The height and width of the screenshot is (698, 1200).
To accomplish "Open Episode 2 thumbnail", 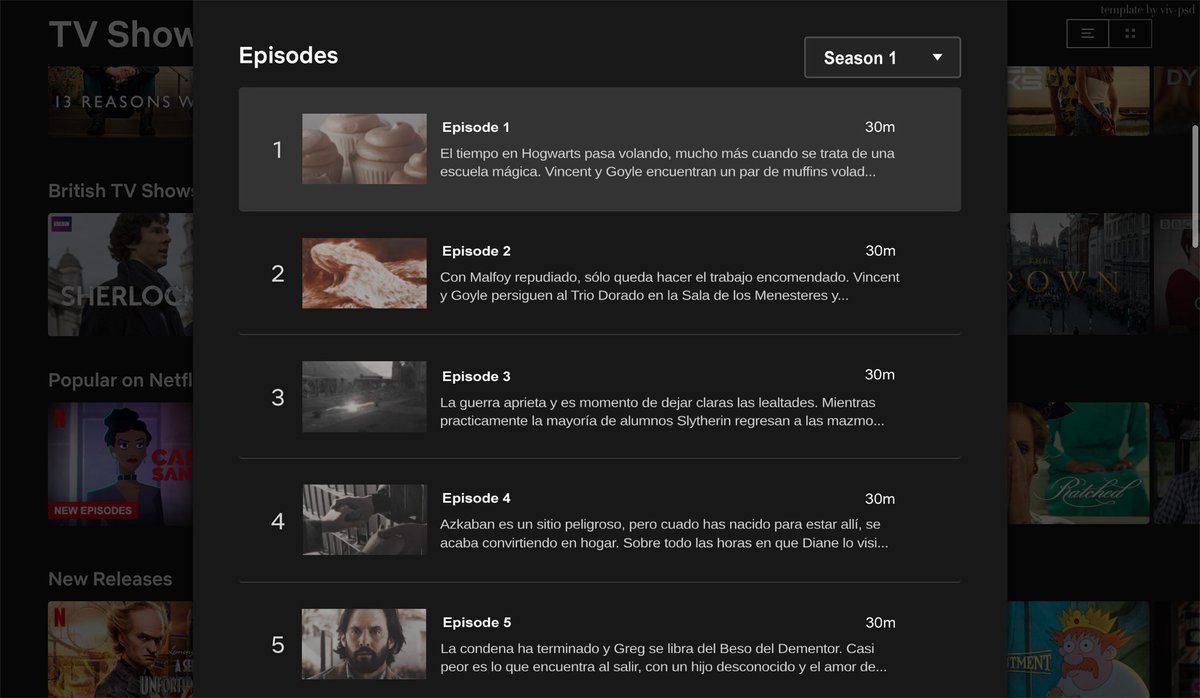I will [x=364, y=273].
